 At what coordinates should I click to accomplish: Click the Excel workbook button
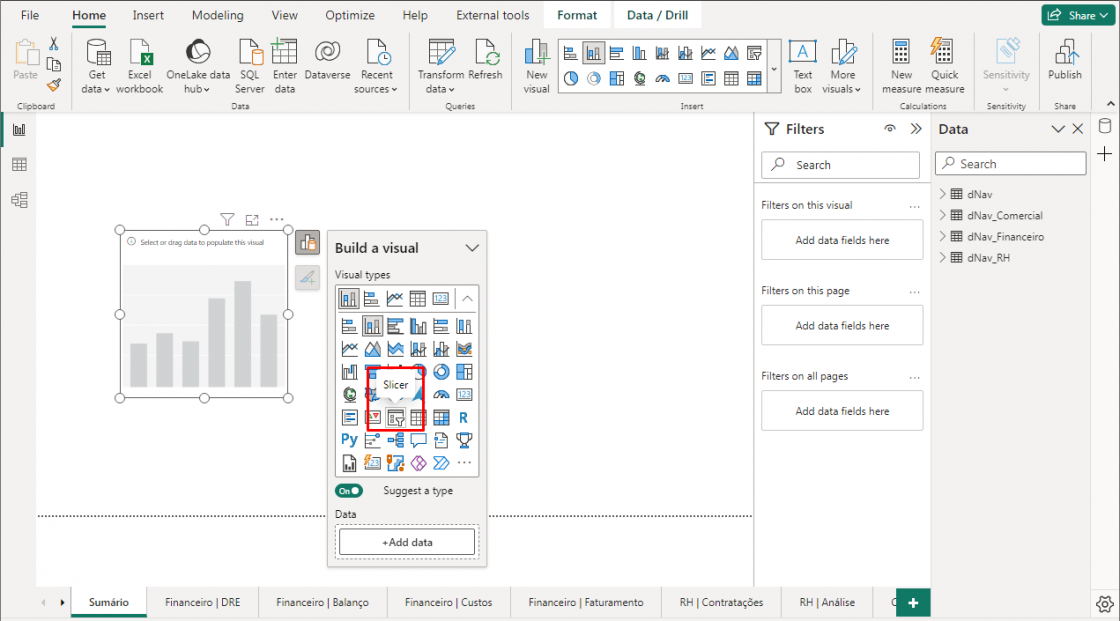click(139, 67)
